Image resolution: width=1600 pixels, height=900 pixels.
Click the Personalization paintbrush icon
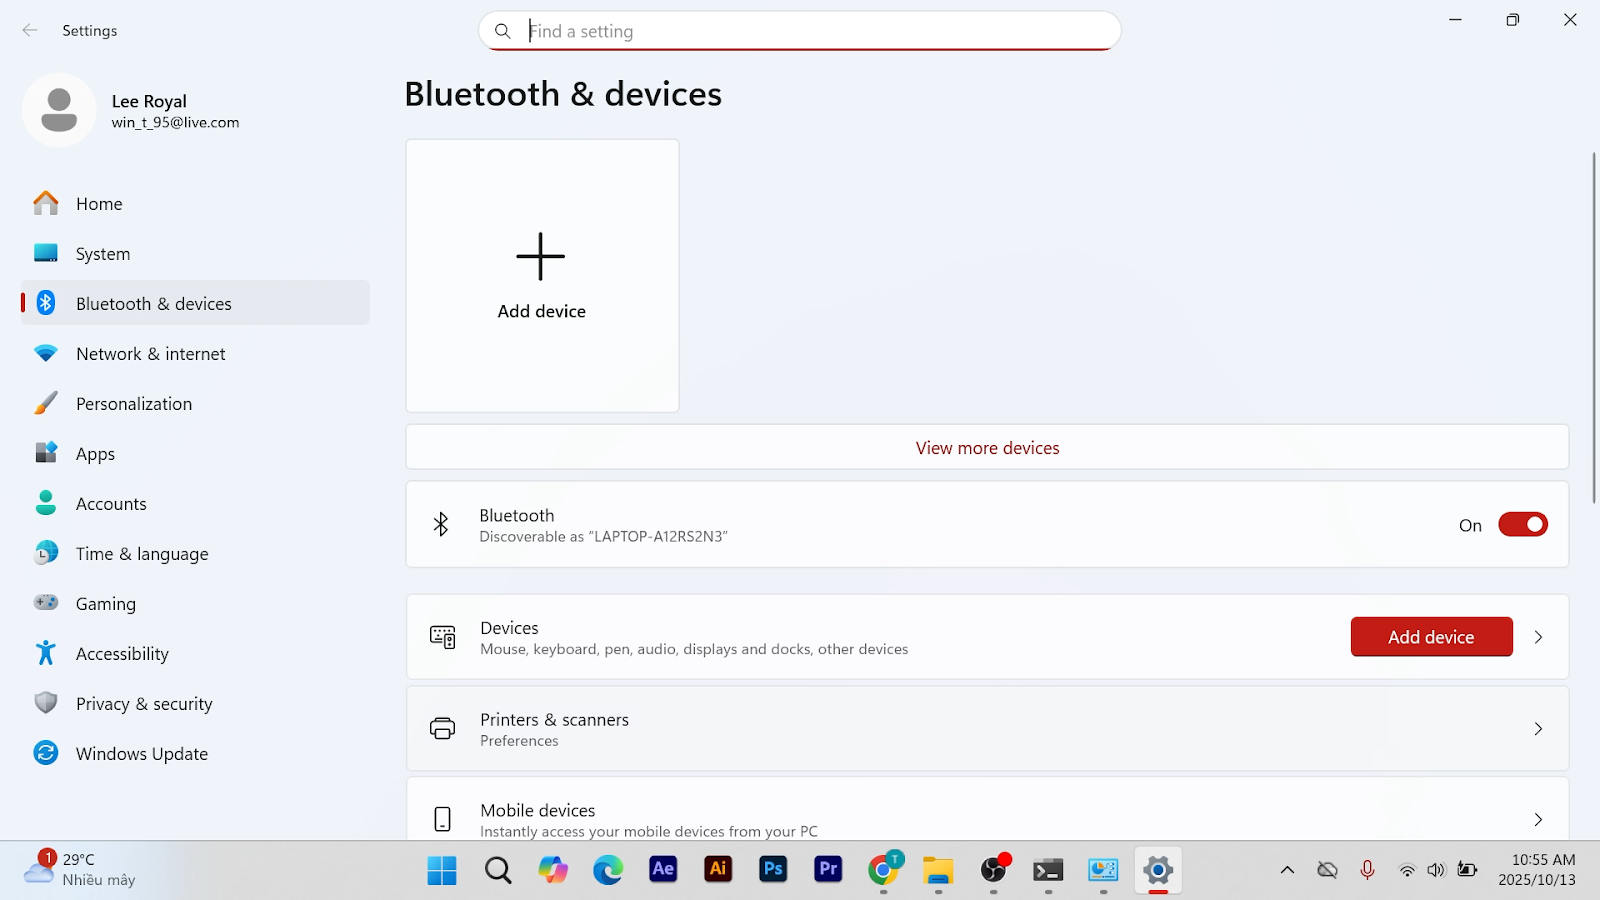pos(46,403)
